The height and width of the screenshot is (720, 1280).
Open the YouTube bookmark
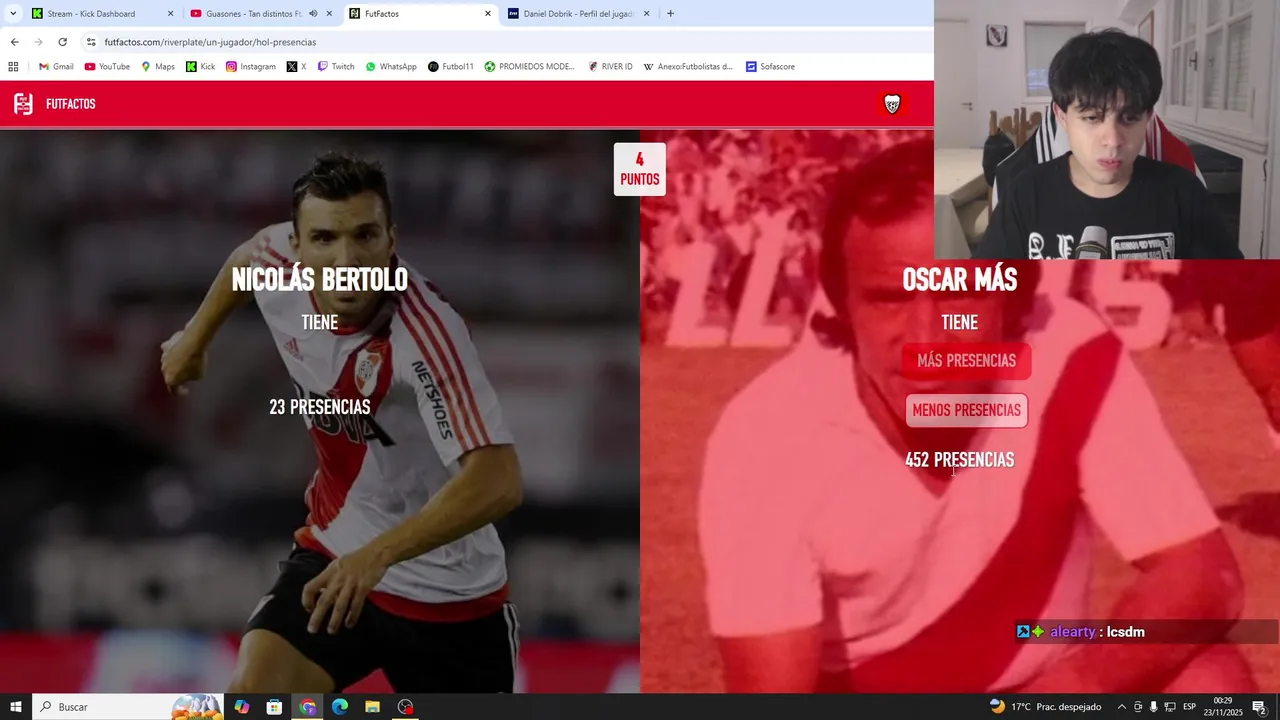[107, 67]
